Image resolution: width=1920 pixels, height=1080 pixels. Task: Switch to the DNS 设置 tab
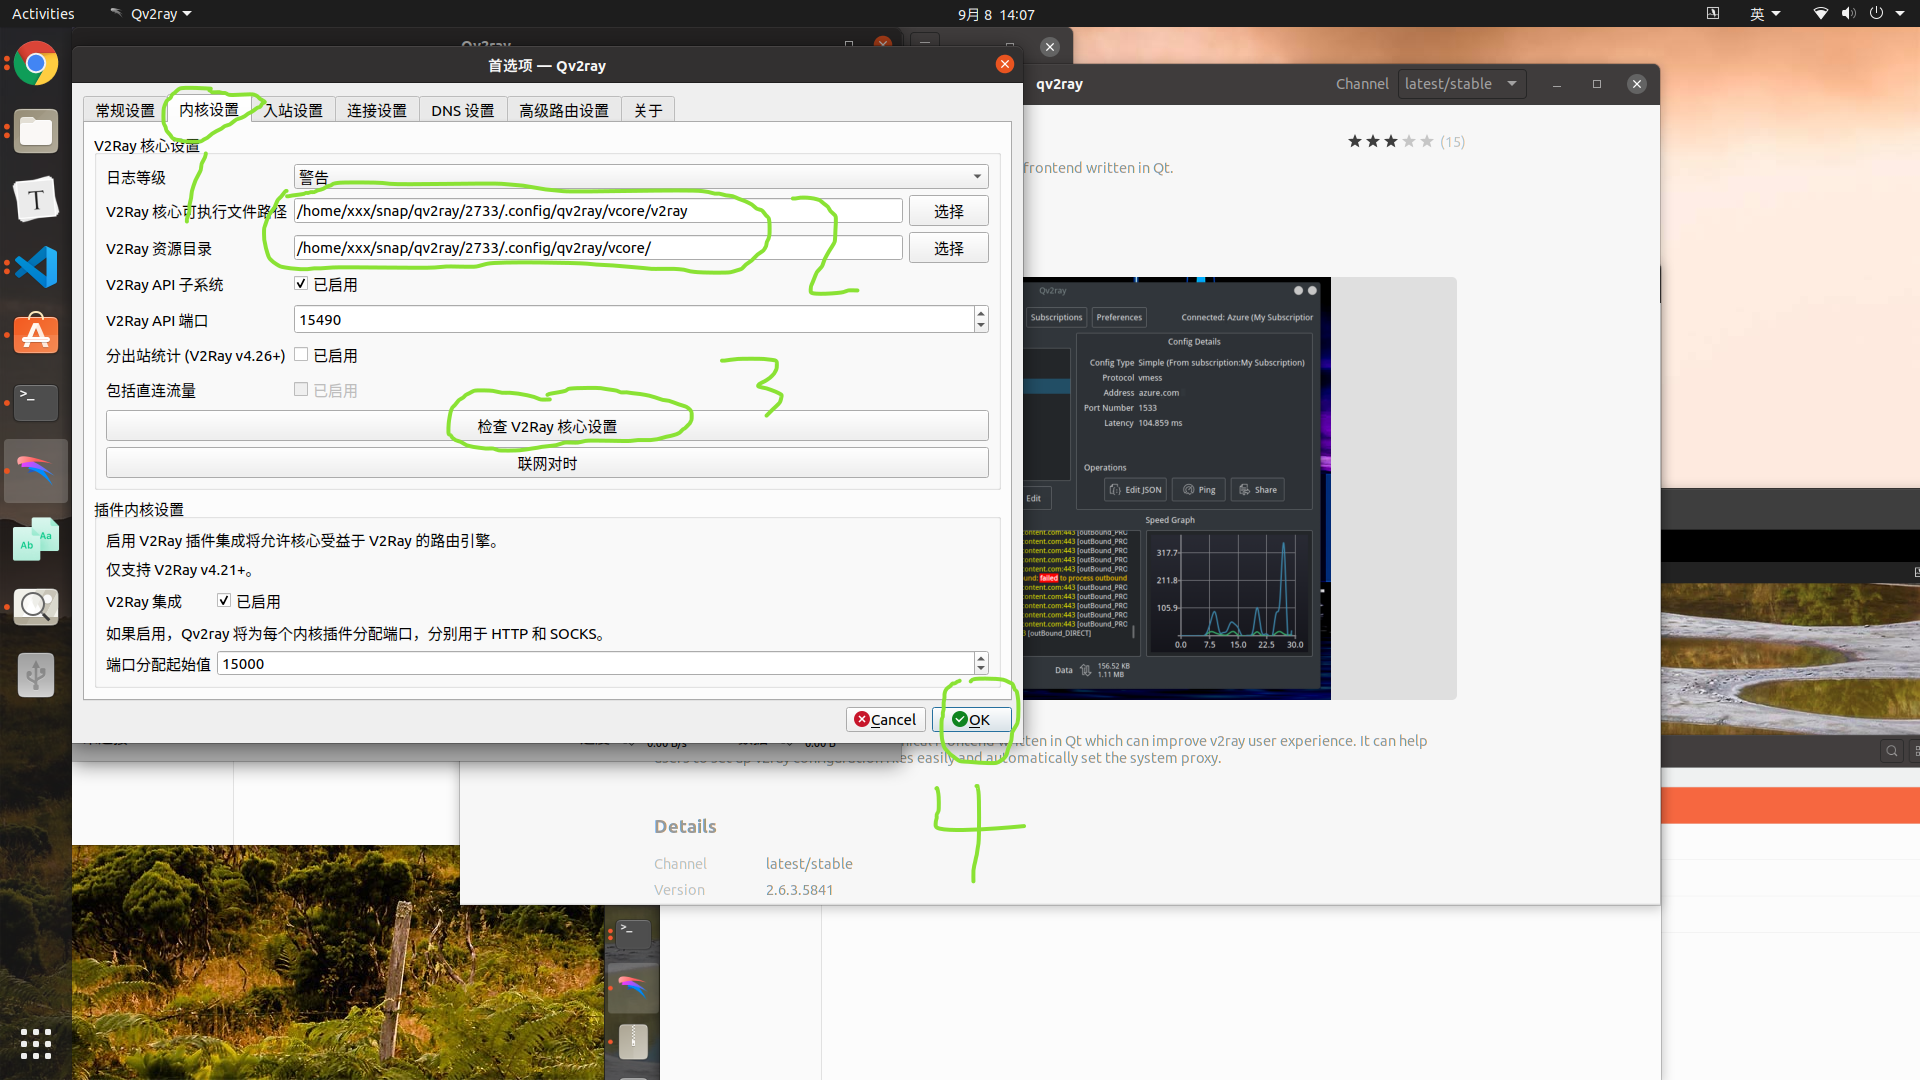pyautogui.click(x=462, y=110)
